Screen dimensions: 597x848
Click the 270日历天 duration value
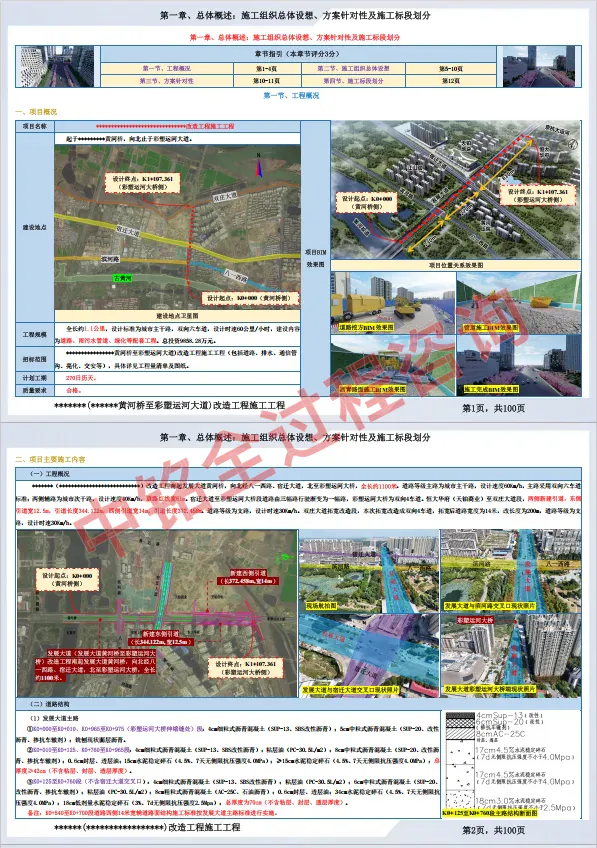[x=81, y=378]
